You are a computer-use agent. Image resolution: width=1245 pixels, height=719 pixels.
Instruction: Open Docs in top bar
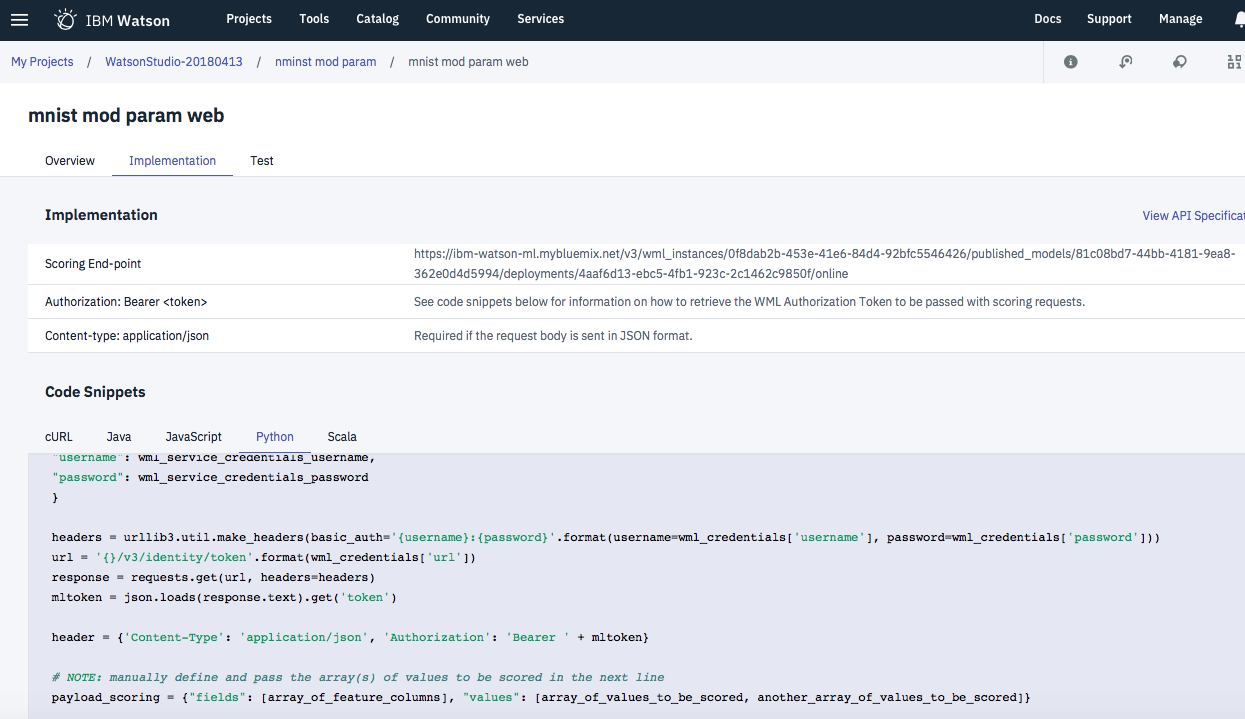pos(1048,19)
